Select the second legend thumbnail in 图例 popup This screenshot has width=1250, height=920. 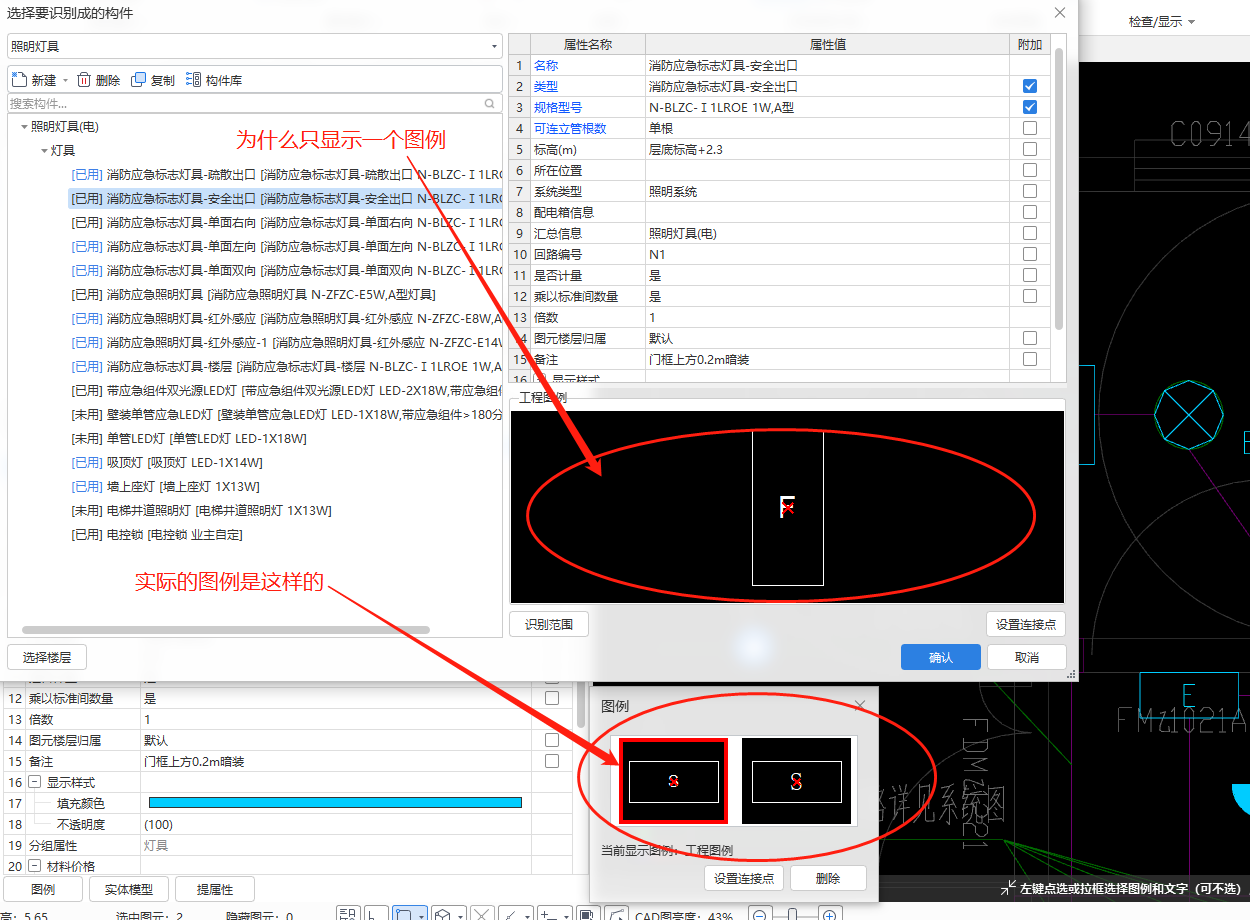(x=796, y=781)
